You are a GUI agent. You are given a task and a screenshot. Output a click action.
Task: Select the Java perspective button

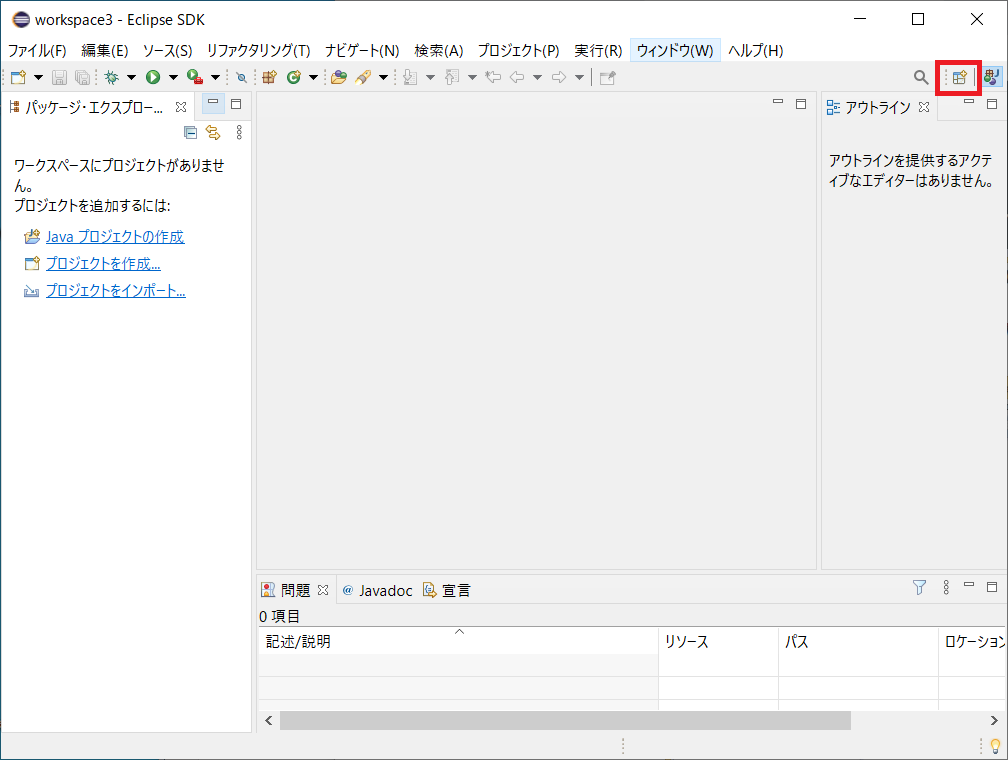click(991, 78)
